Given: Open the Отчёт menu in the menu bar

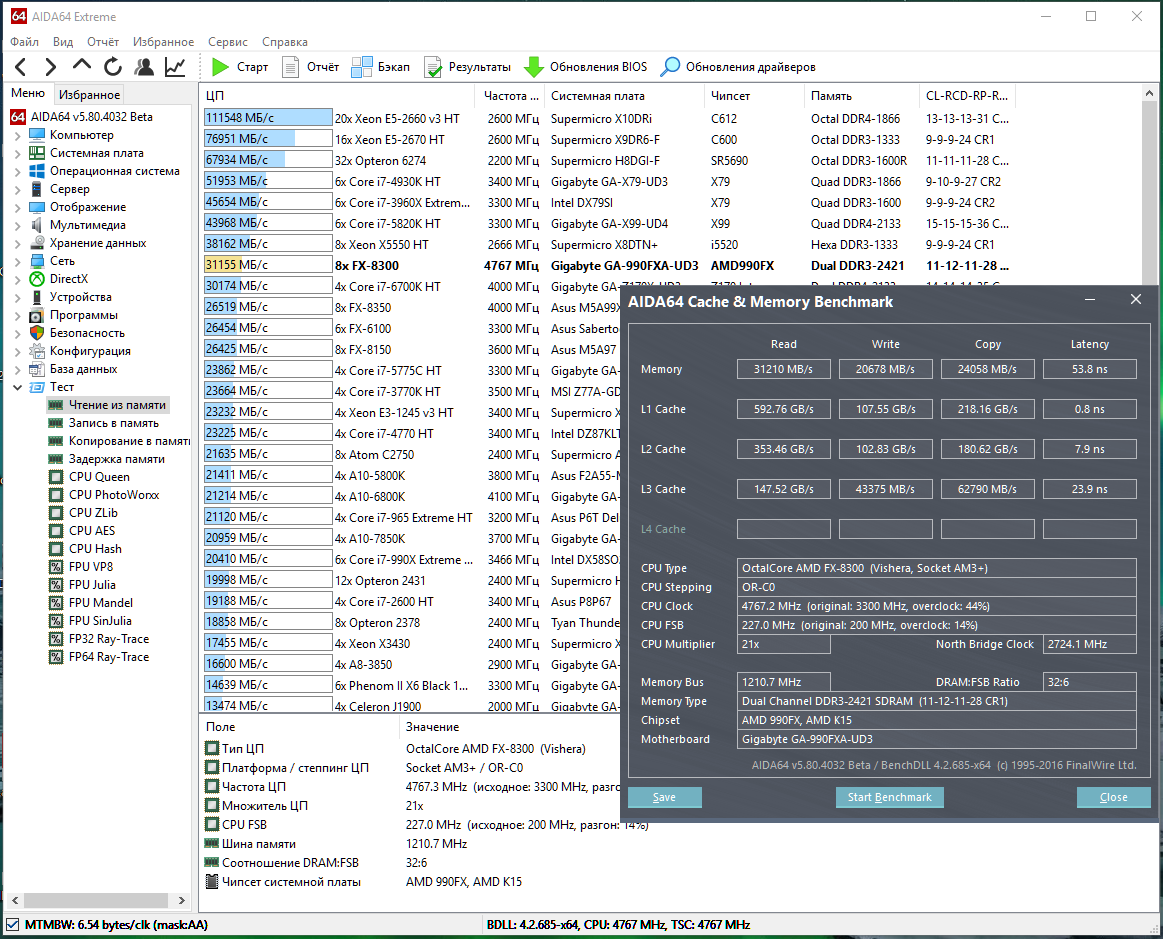Looking at the screenshot, I should (103, 42).
